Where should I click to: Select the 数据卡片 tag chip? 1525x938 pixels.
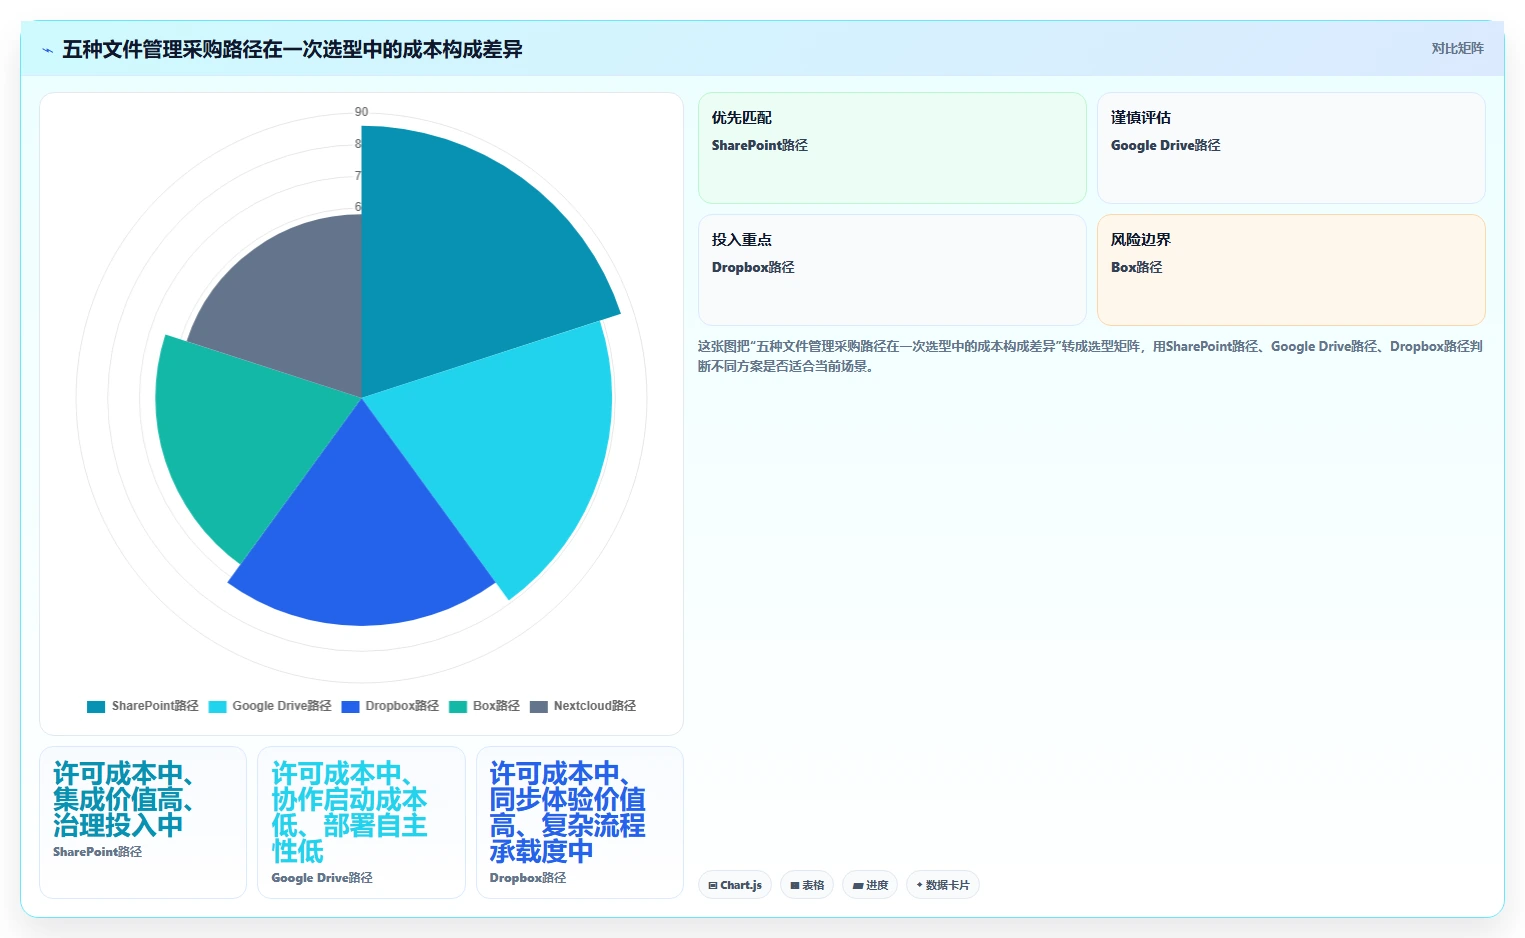coord(942,885)
